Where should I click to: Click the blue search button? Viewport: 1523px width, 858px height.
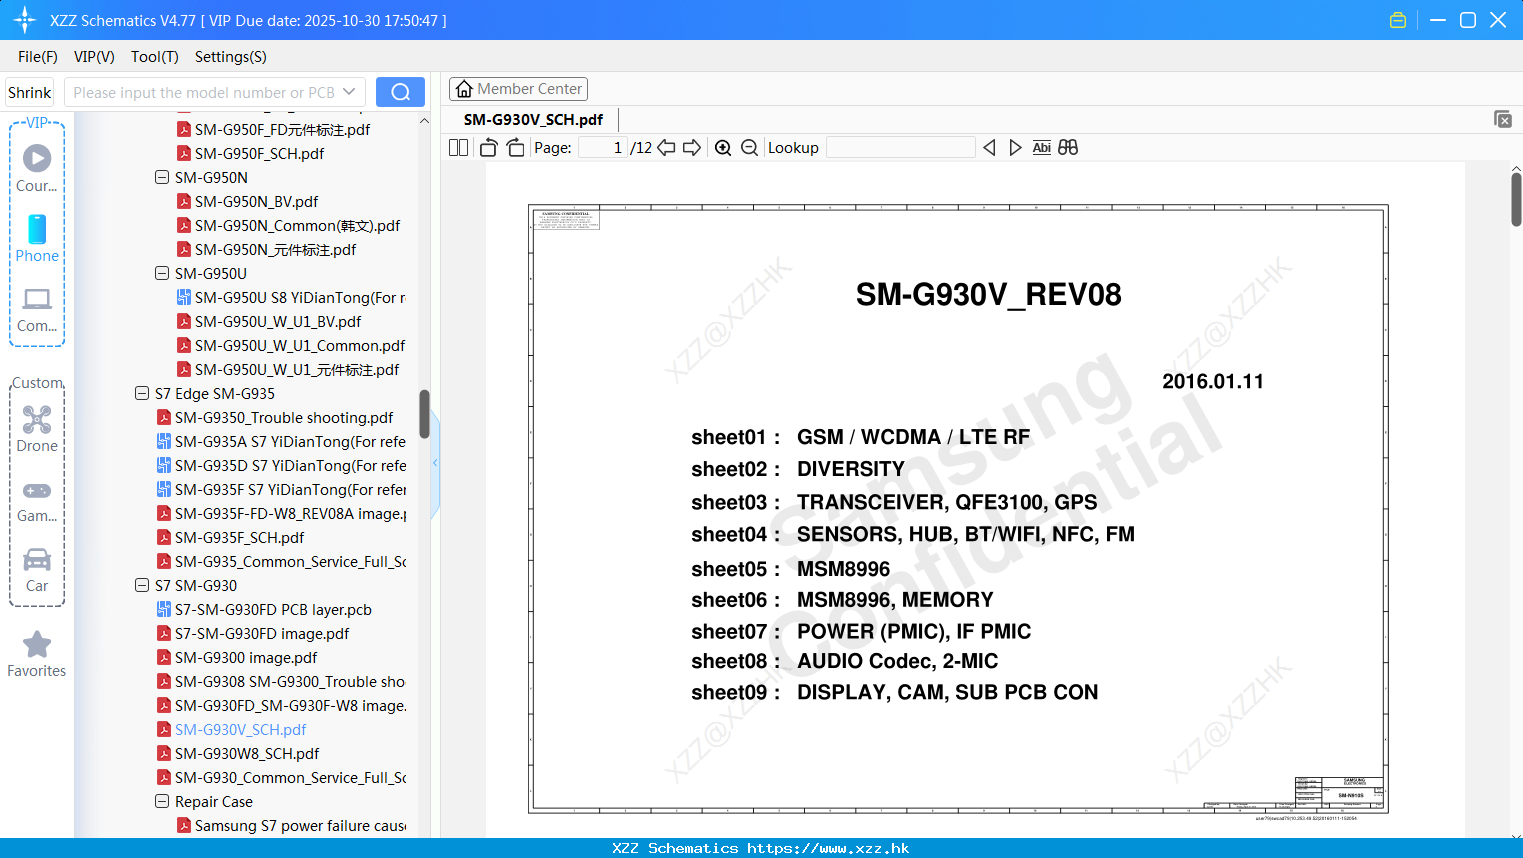click(x=400, y=92)
